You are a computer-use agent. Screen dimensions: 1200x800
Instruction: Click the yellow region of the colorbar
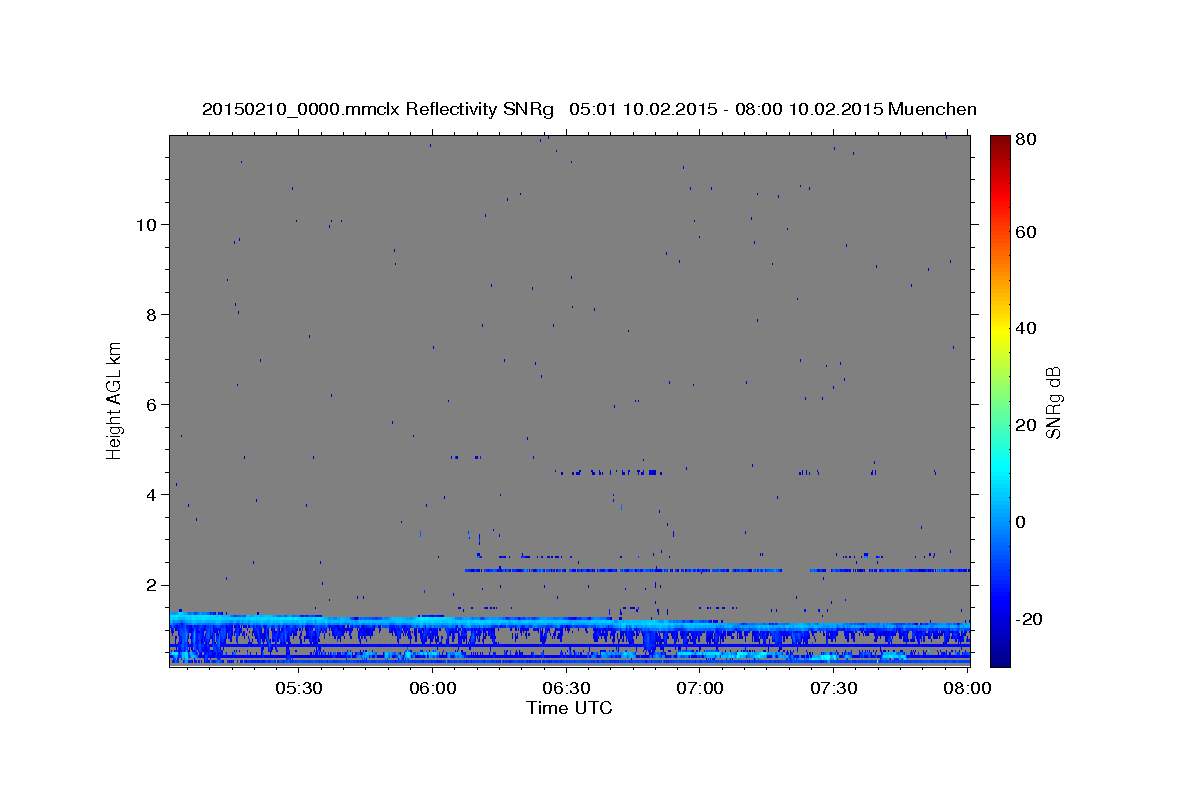click(1000, 328)
